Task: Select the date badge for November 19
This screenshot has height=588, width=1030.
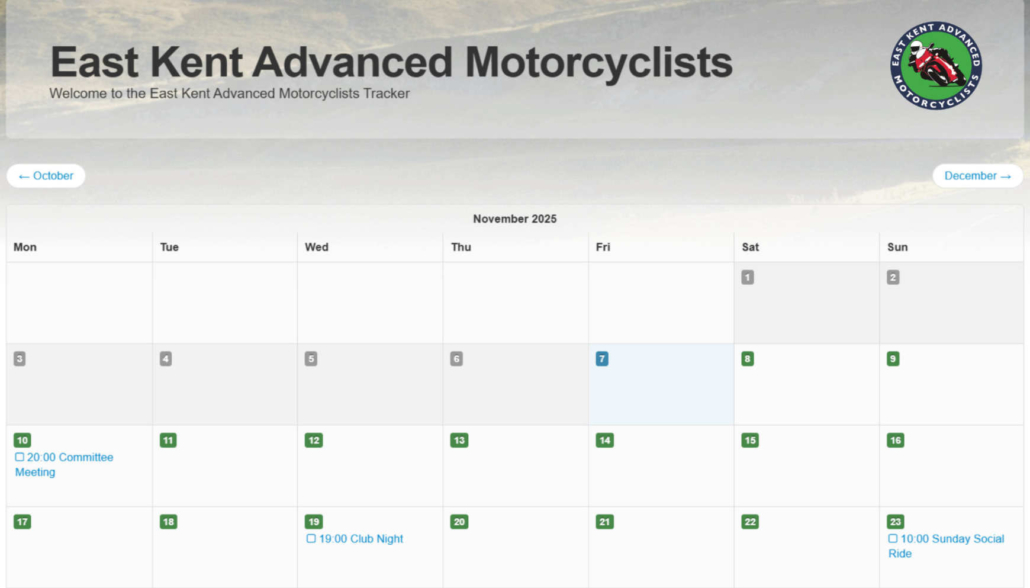Action: [314, 522]
